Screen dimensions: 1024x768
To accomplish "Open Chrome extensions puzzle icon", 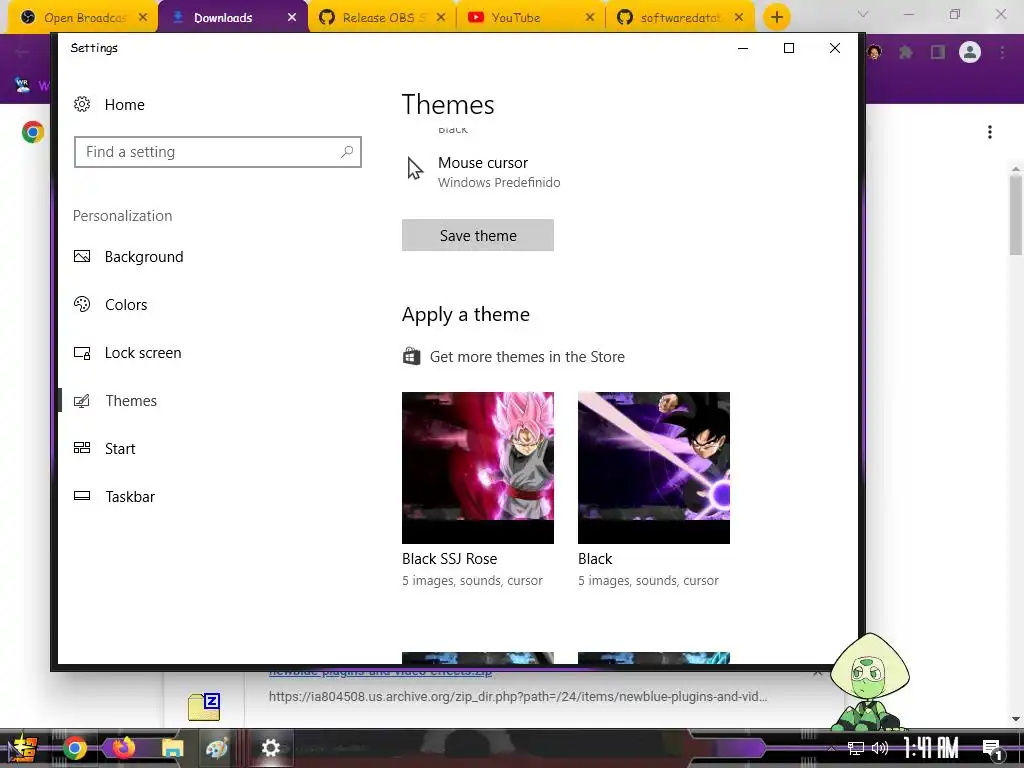I will tap(906, 52).
